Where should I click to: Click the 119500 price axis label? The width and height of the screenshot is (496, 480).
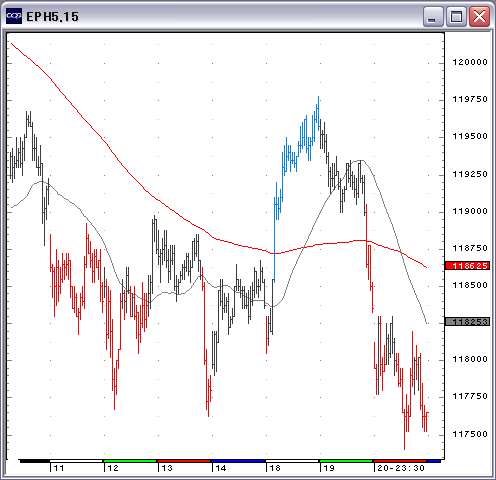click(470, 136)
